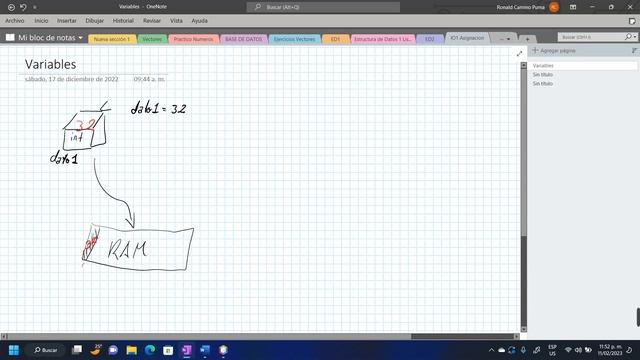Viewport: 640px width, 360px height.
Task: Open the Chat app from taskbar
Action: (x=113, y=350)
